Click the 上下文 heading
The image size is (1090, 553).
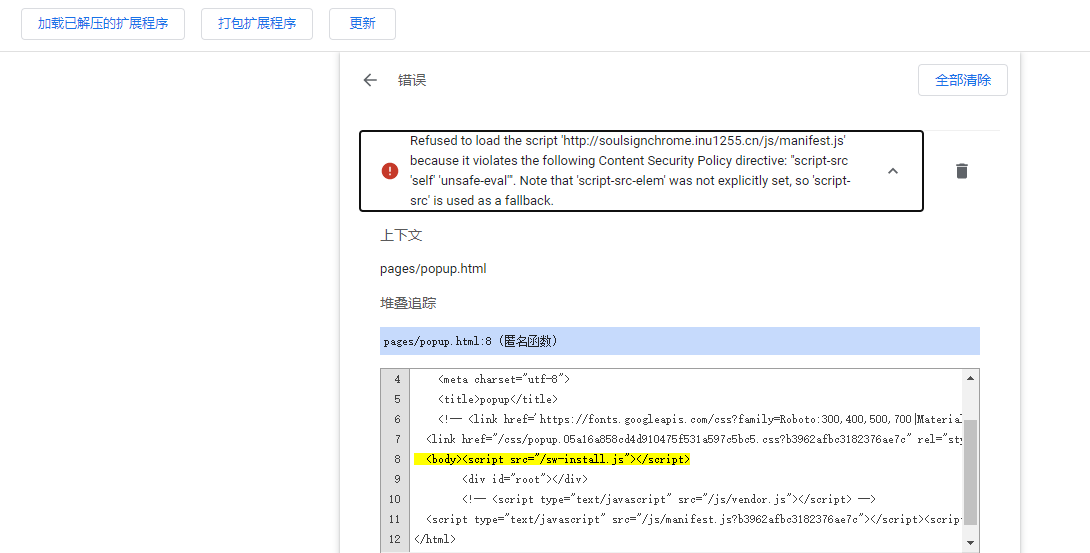click(x=401, y=235)
